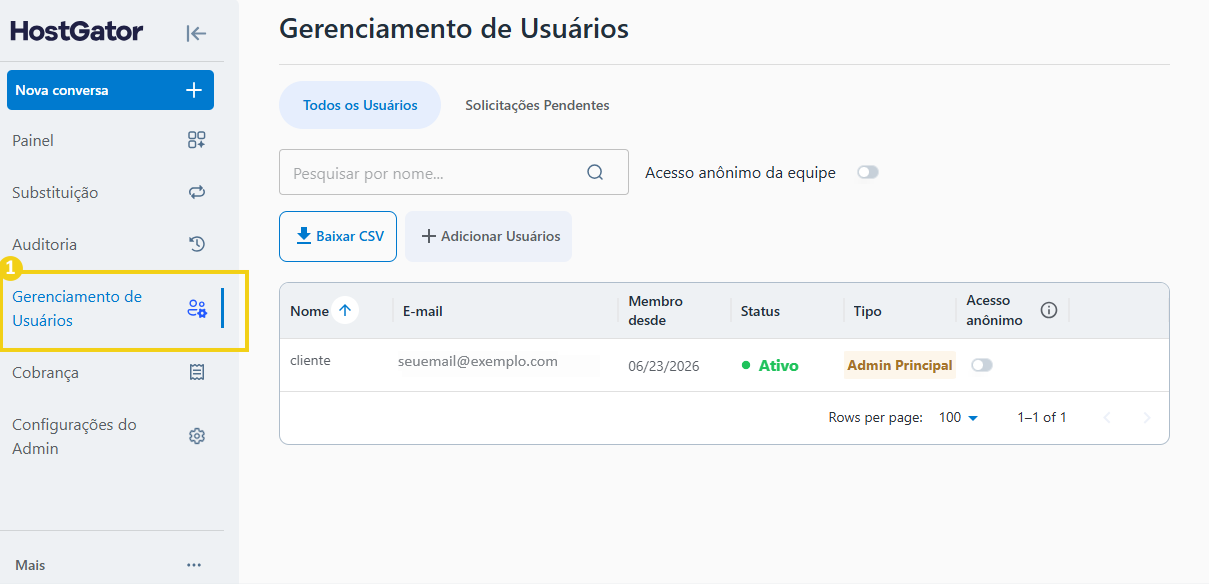
Task: Click the Substituição swap arrows icon
Action: (x=197, y=192)
